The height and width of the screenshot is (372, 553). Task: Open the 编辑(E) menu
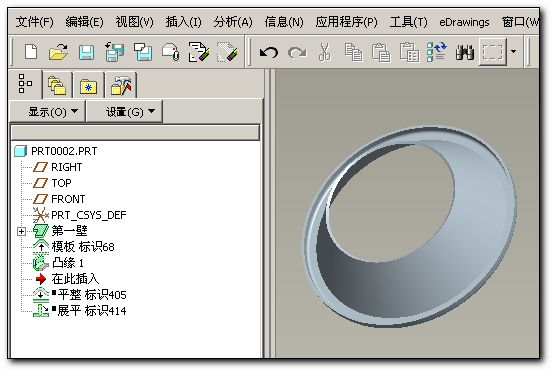(x=84, y=22)
